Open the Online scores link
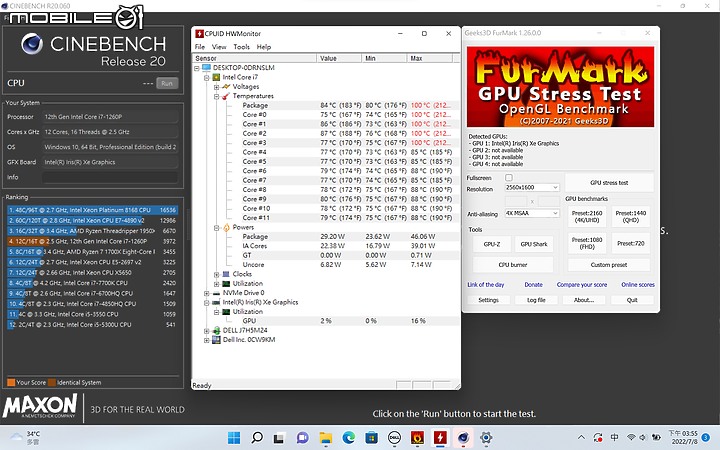 tap(638, 285)
